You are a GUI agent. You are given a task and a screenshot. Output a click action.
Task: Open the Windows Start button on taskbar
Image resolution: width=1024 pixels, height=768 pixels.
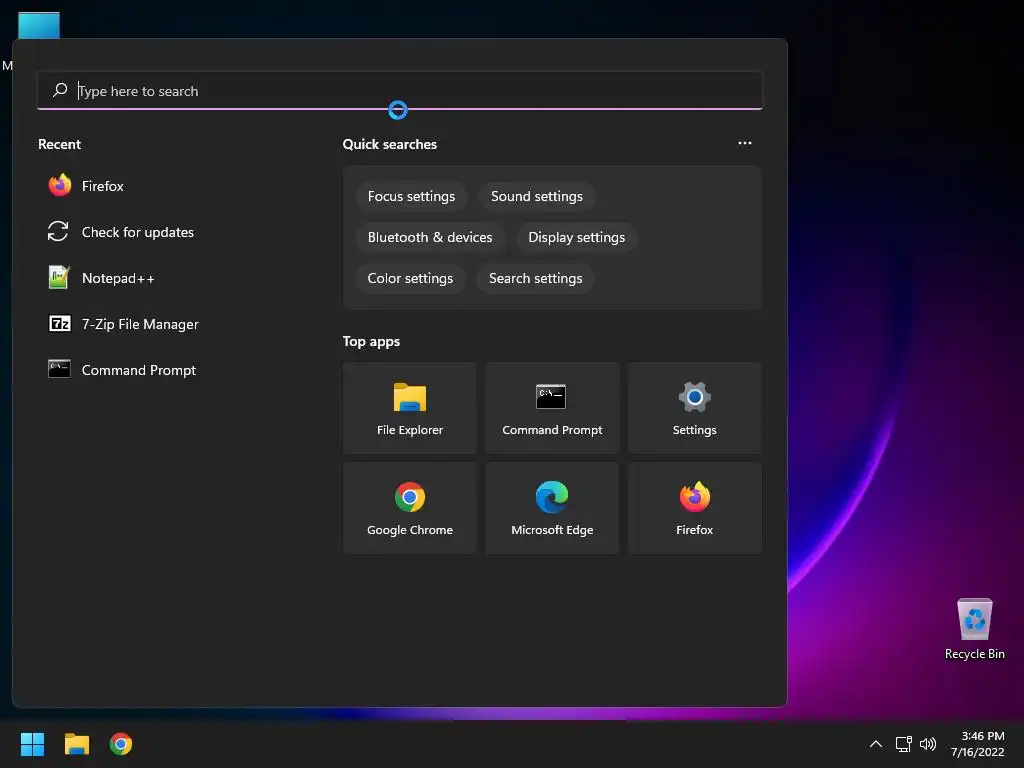click(32, 744)
